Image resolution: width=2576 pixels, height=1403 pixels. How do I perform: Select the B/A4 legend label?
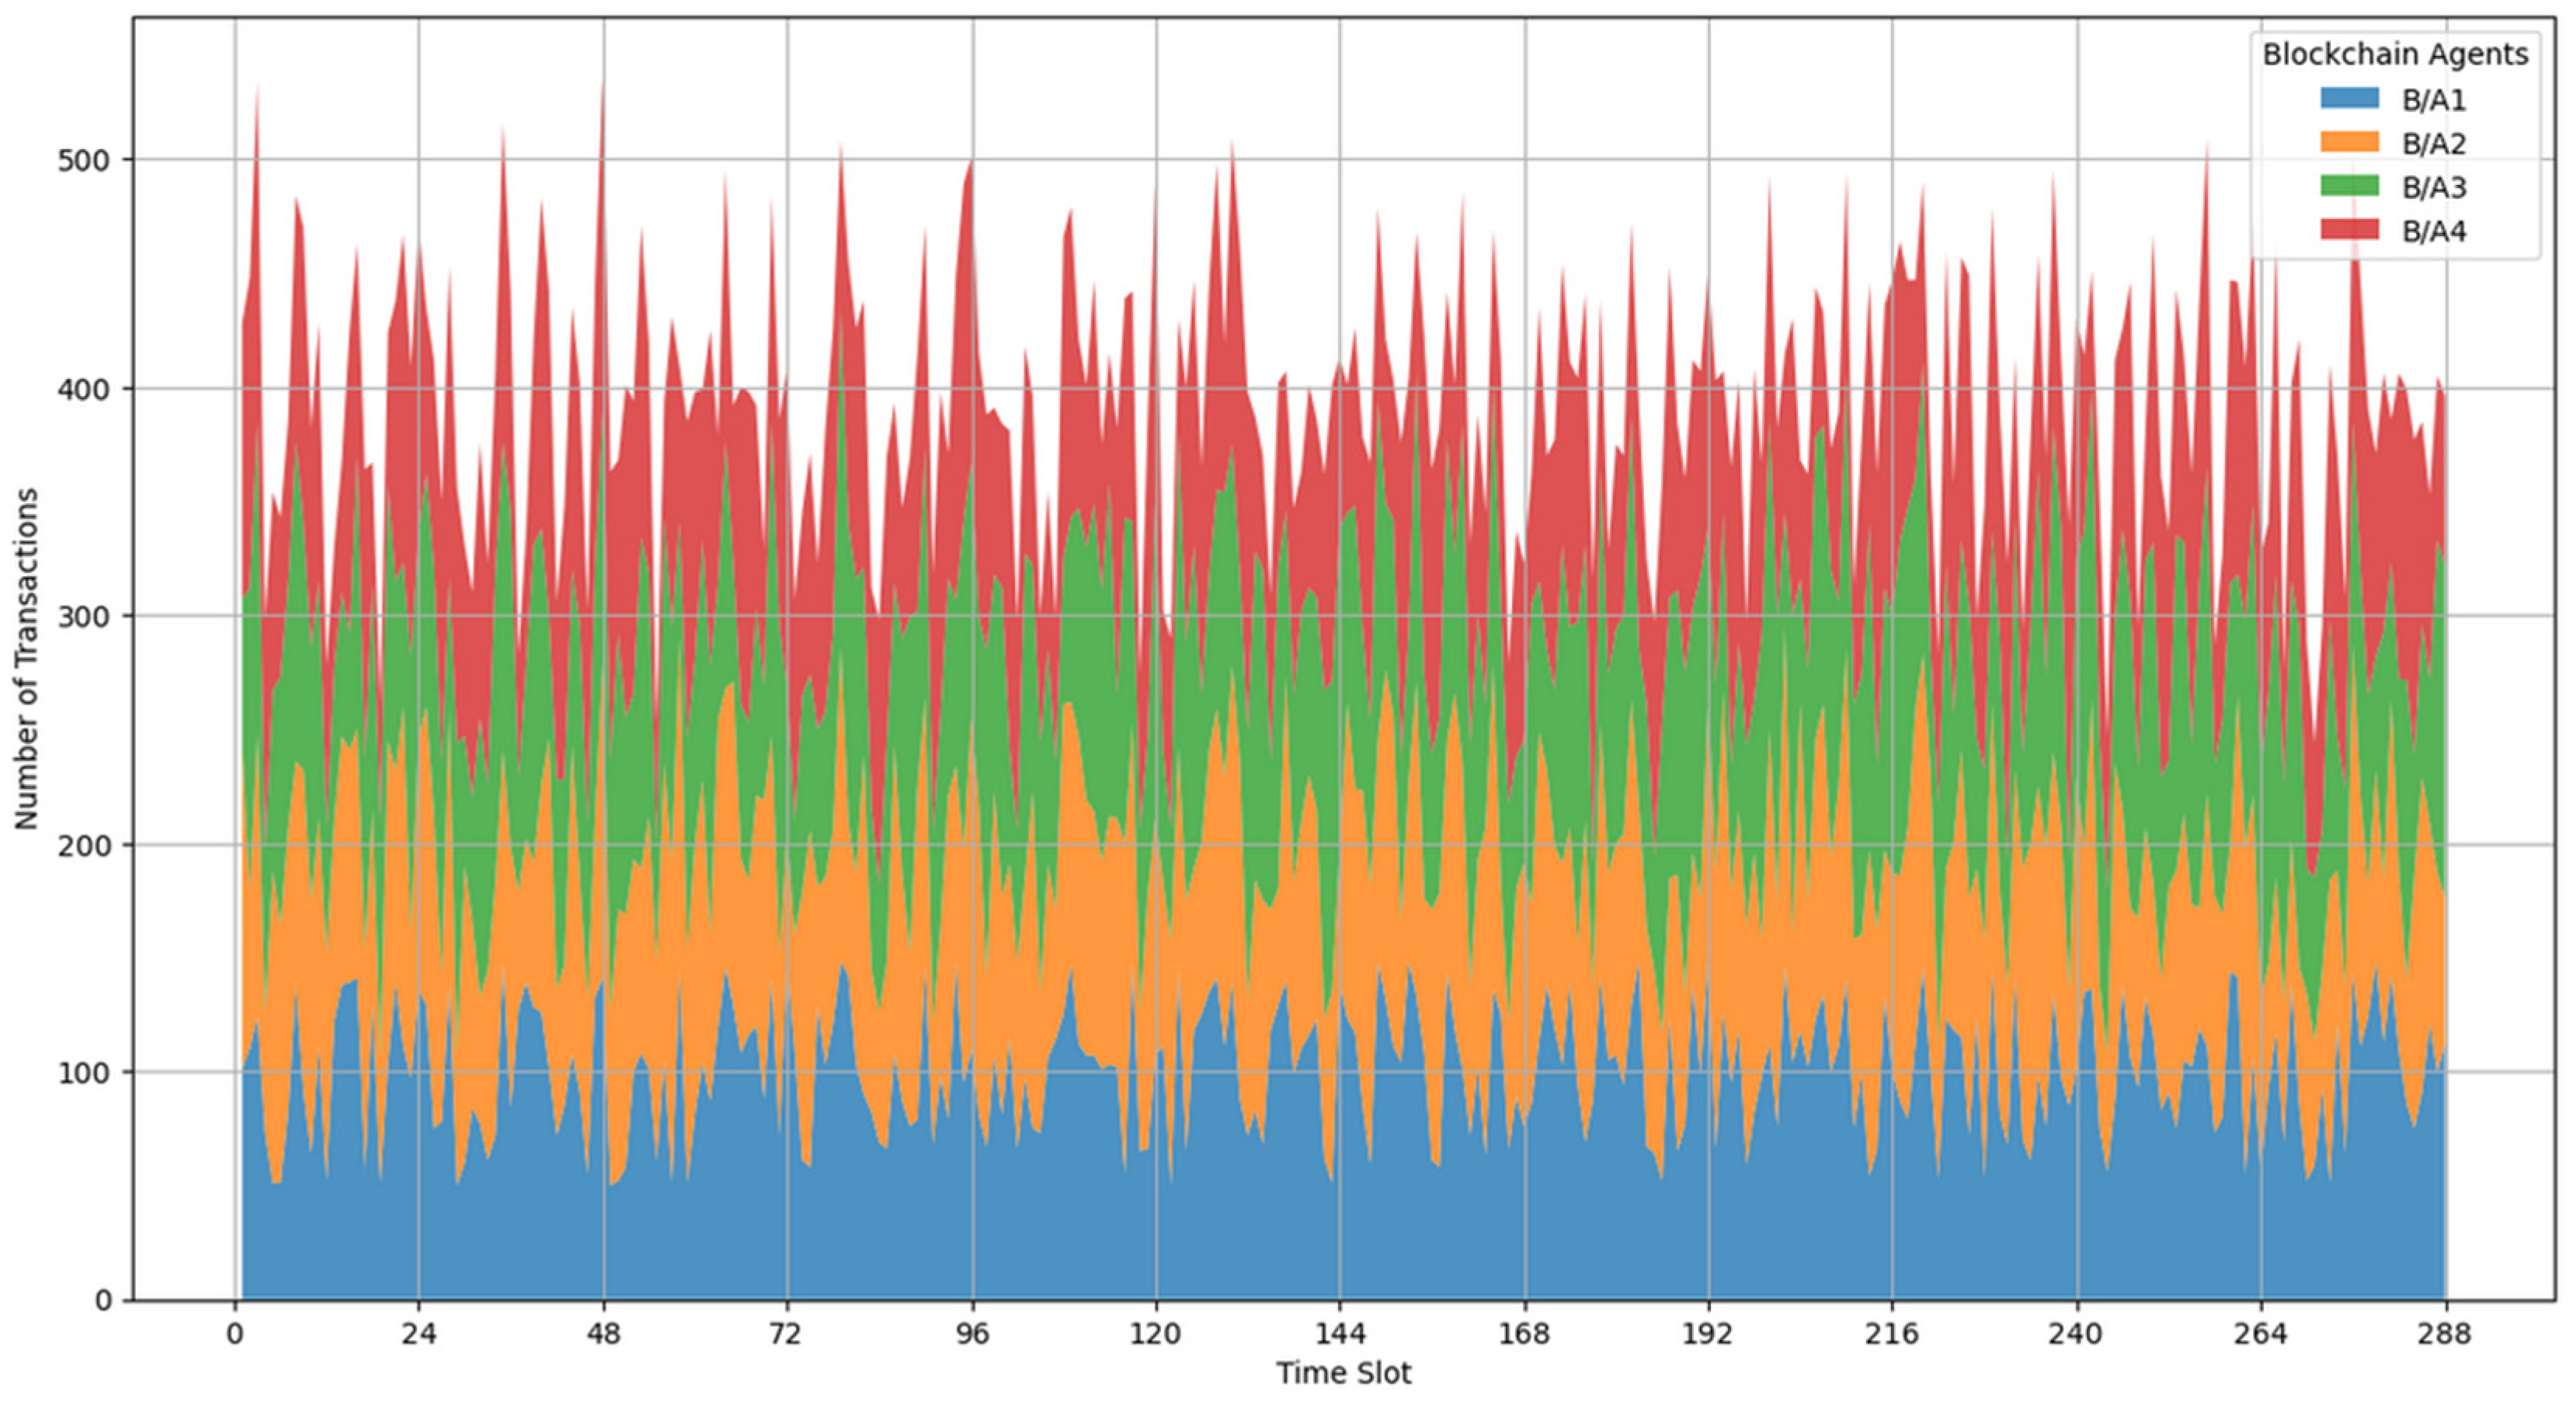click(x=2434, y=232)
